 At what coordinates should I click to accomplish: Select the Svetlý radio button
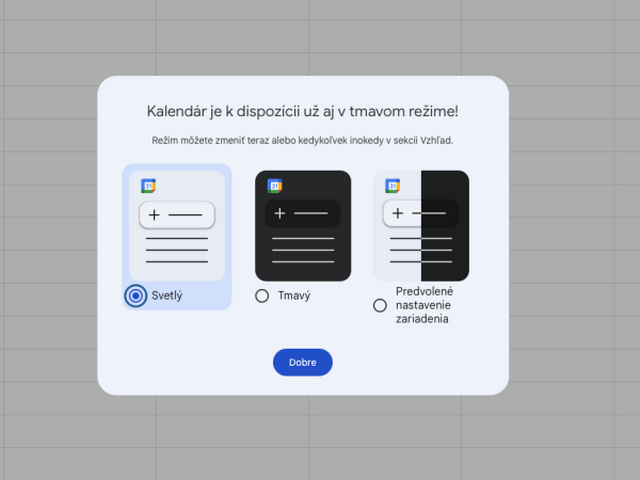click(136, 296)
